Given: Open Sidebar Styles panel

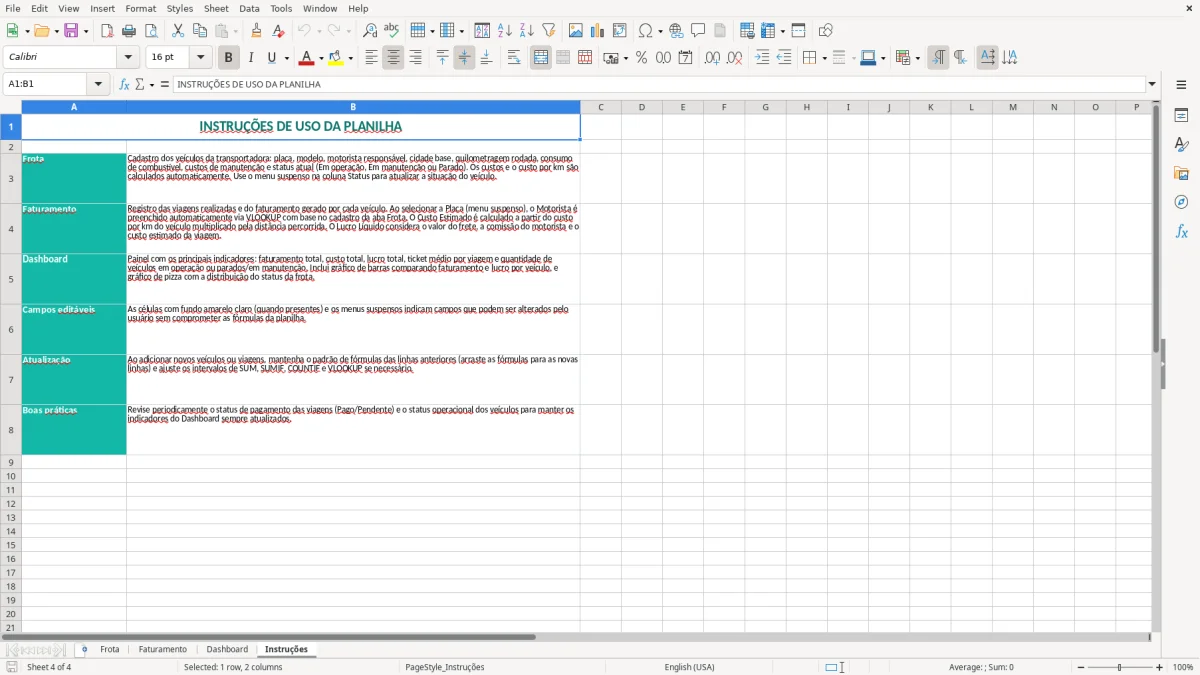Looking at the screenshot, I should coord(1181,145).
